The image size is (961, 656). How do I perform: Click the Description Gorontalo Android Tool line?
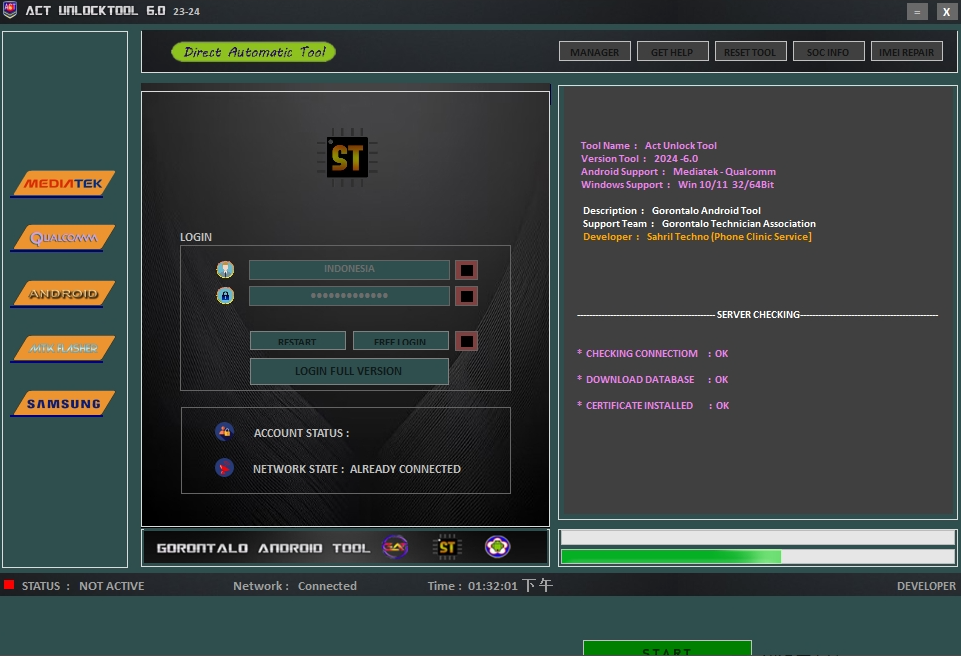pos(672,210)
